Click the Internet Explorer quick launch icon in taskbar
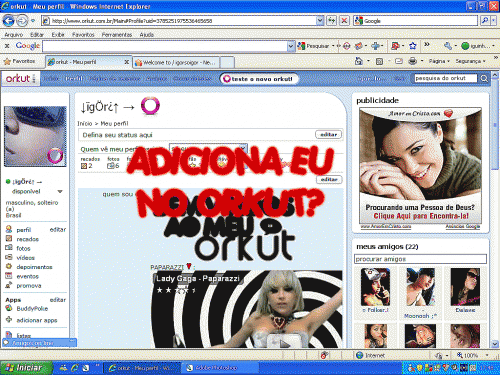The height and width of the screenshot is (375, 500). point(75,368)
